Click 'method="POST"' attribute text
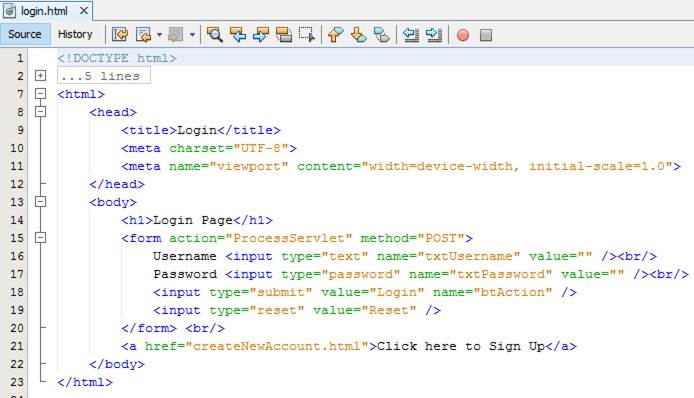The image size is (694, 398). pos(413,238)
